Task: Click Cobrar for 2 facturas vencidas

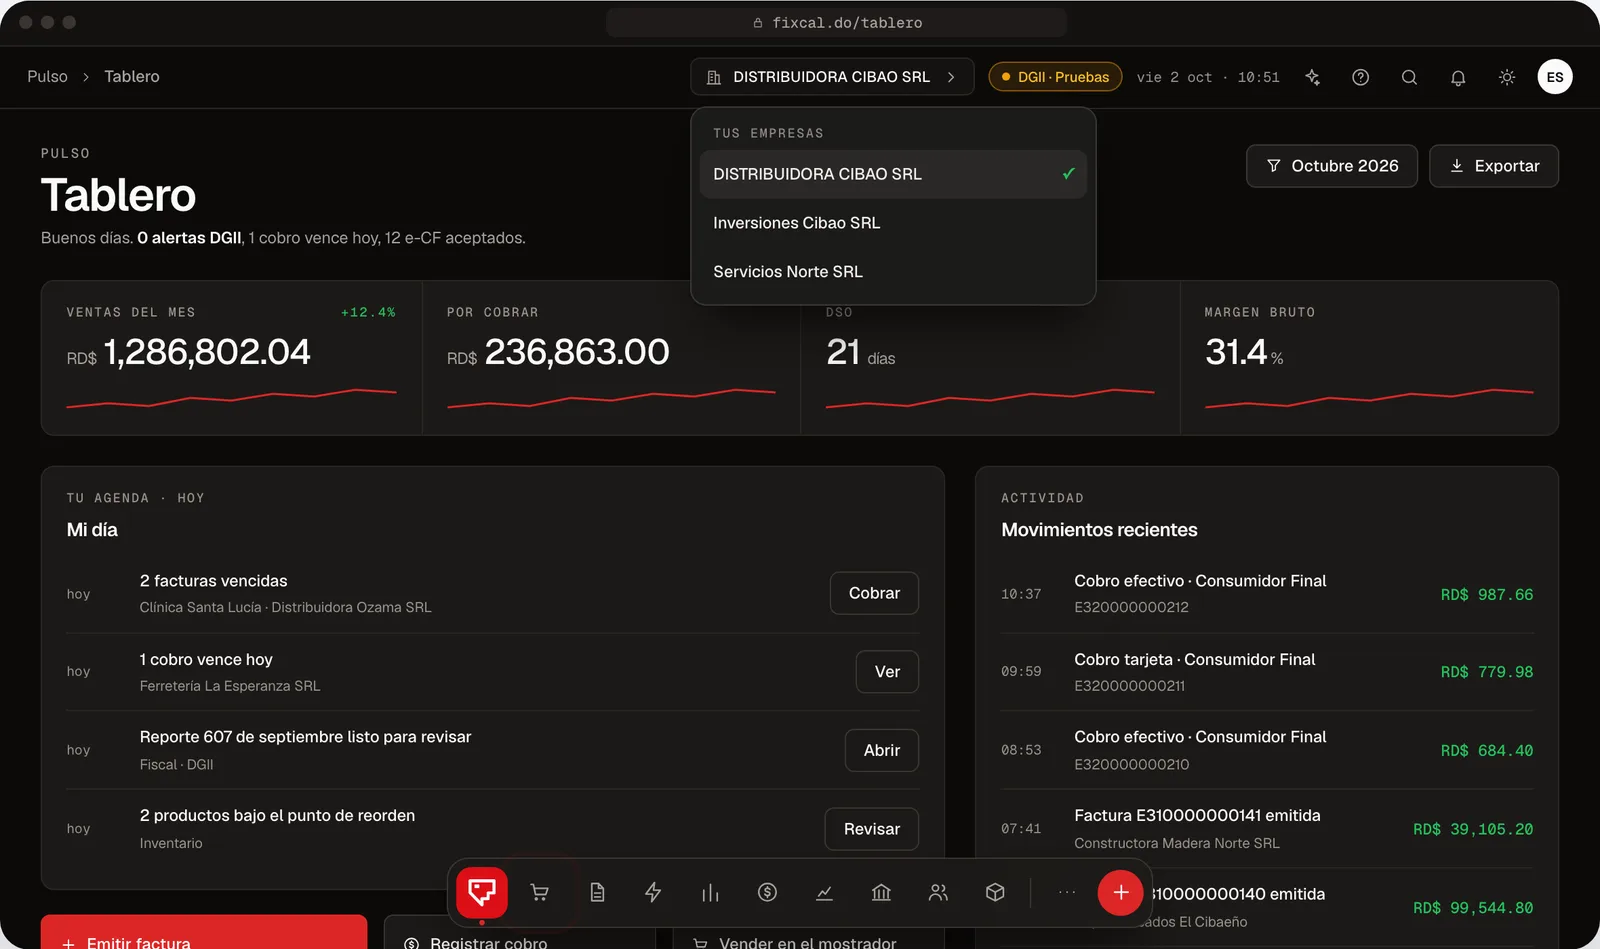Action: tap(874, 593)
